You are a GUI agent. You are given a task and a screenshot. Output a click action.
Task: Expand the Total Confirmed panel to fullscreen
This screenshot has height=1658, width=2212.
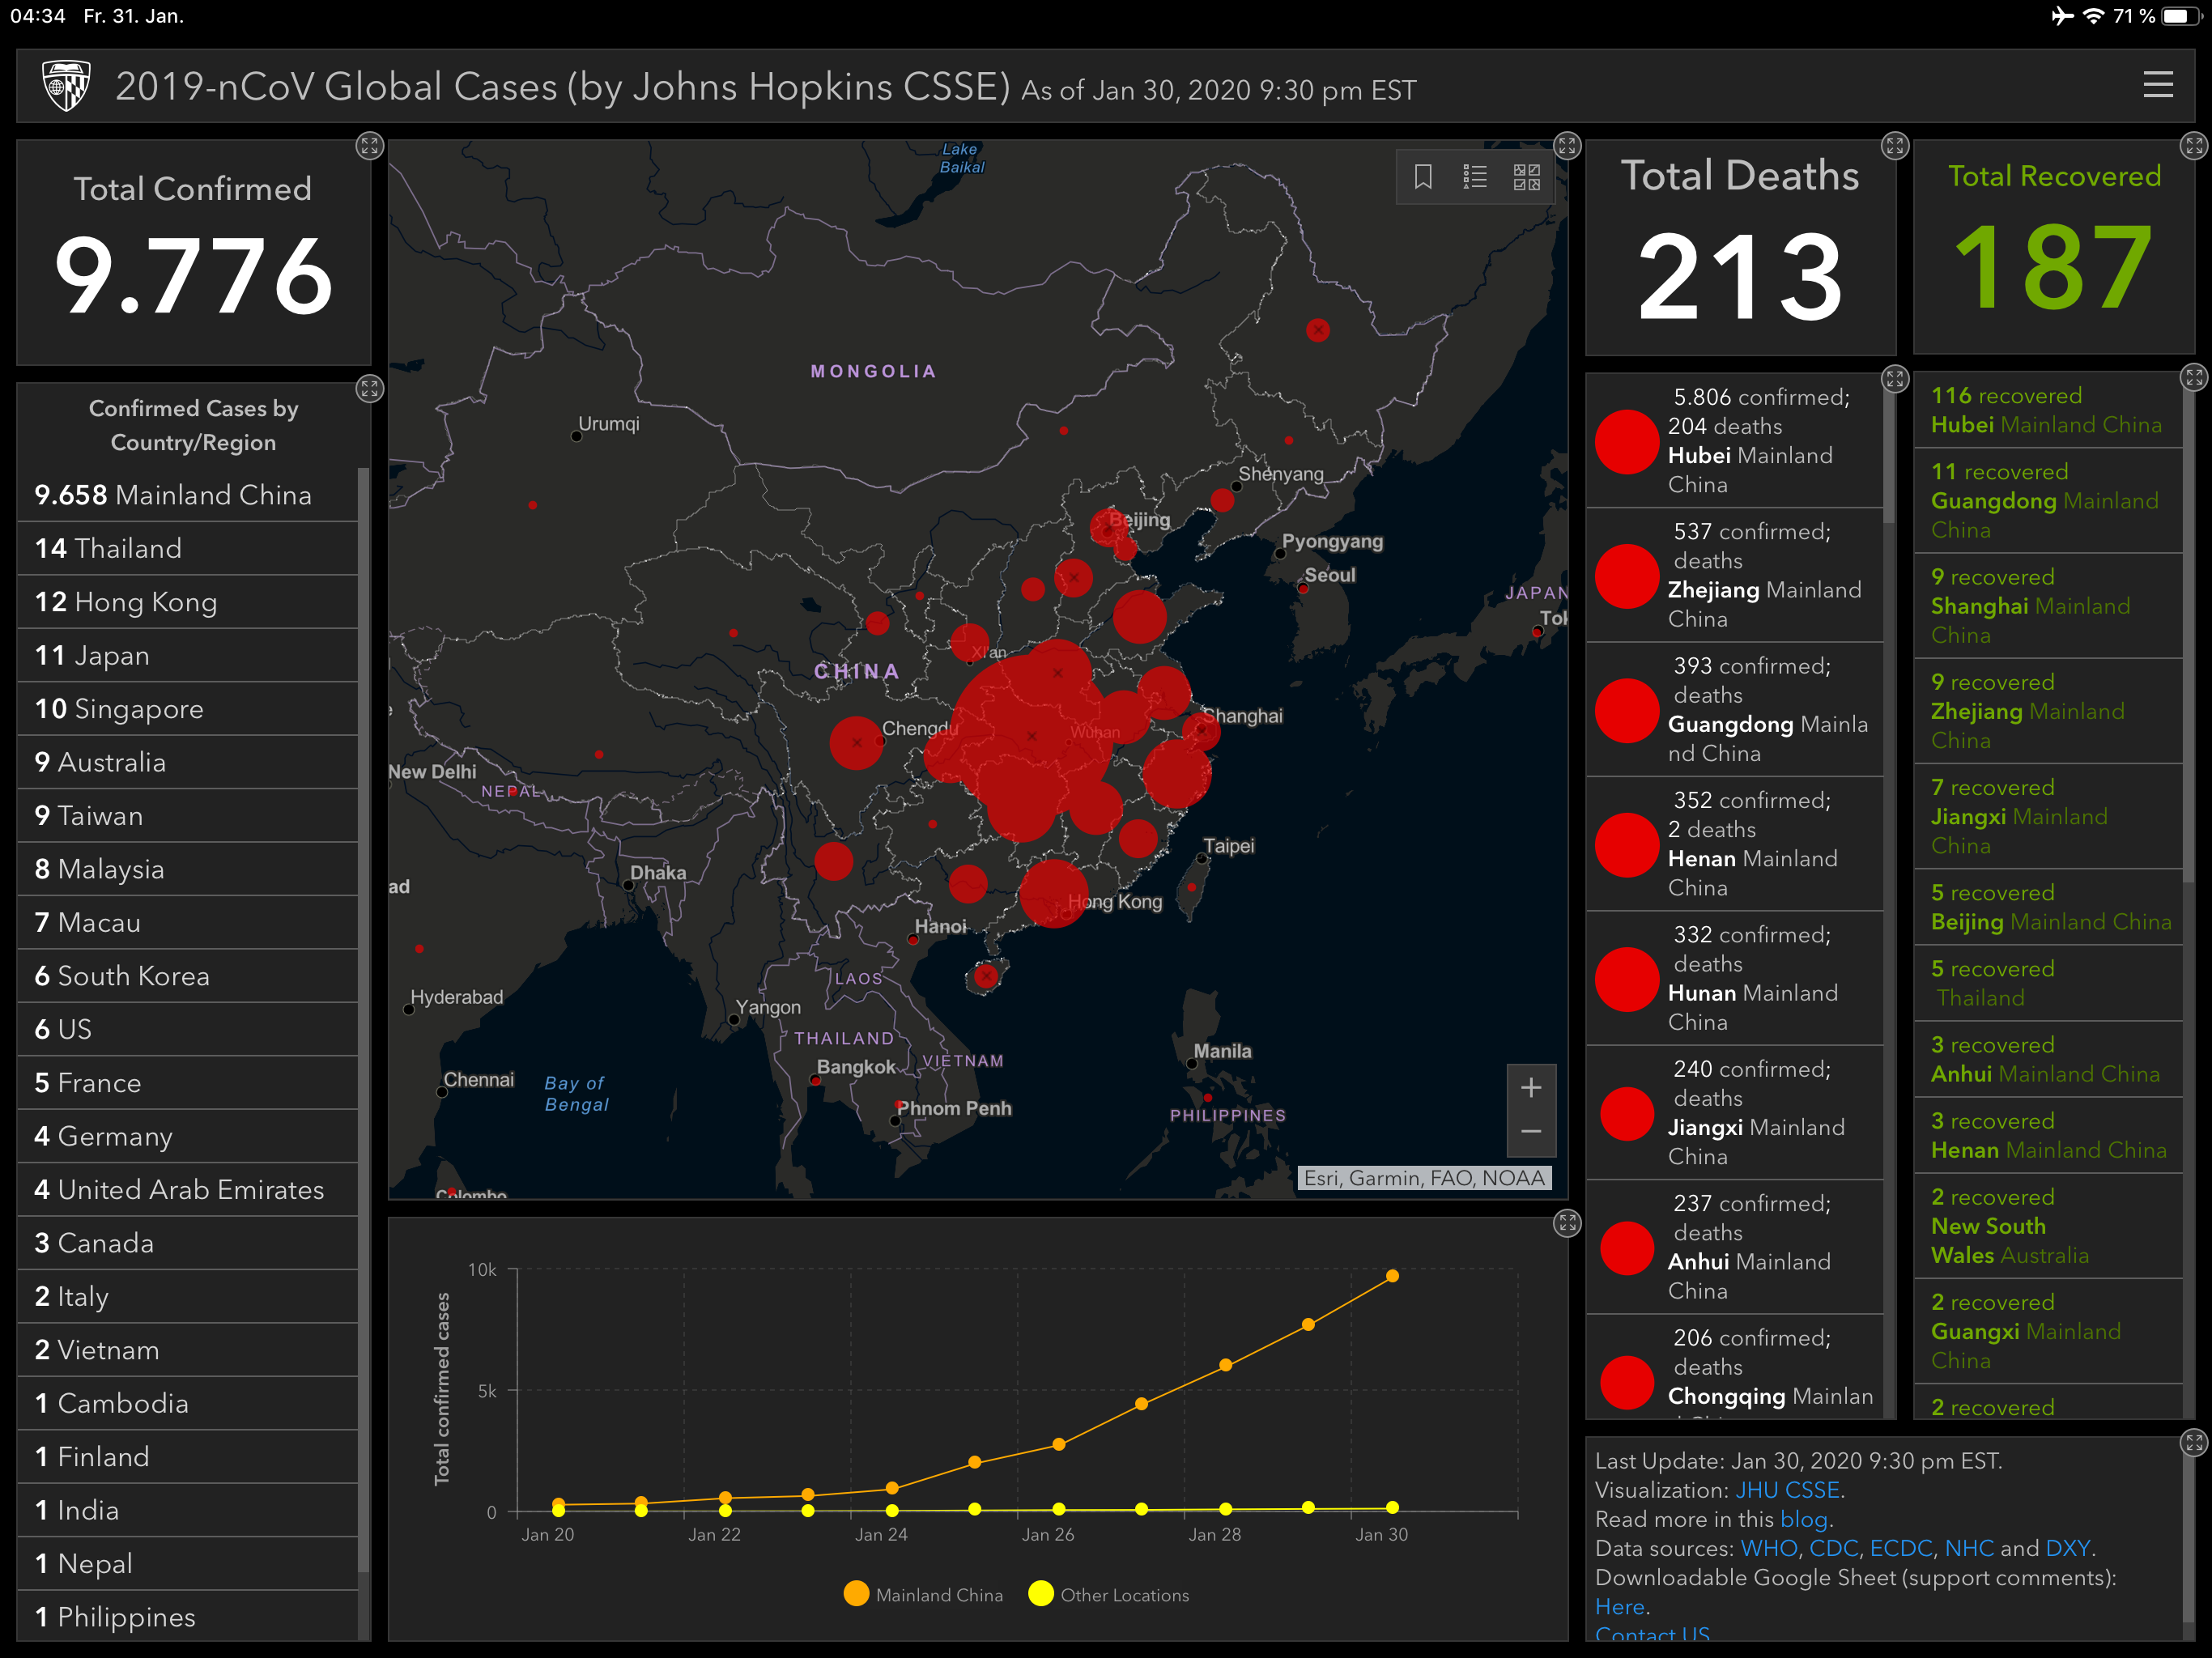pos(369,146)
